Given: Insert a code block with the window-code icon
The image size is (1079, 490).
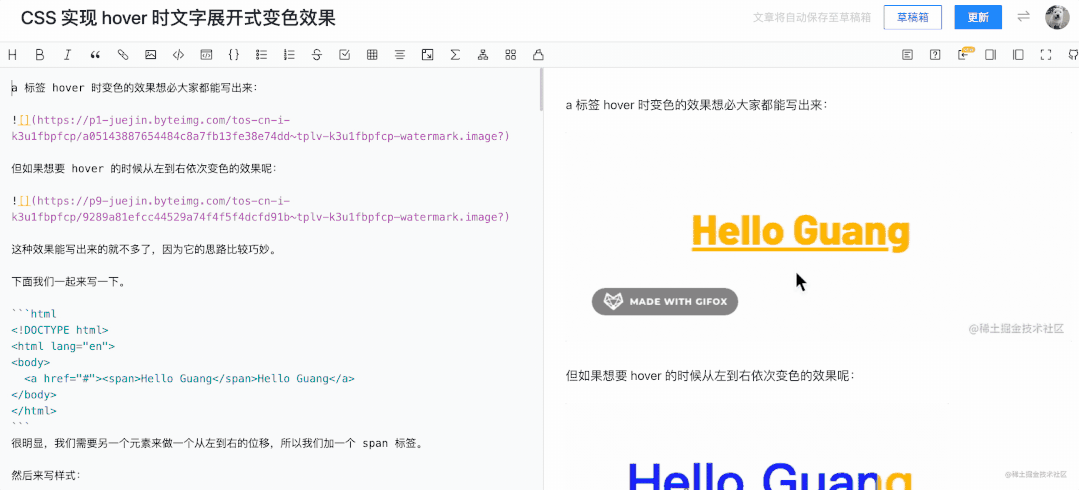Looking at the screenshot, I should 206,55.
